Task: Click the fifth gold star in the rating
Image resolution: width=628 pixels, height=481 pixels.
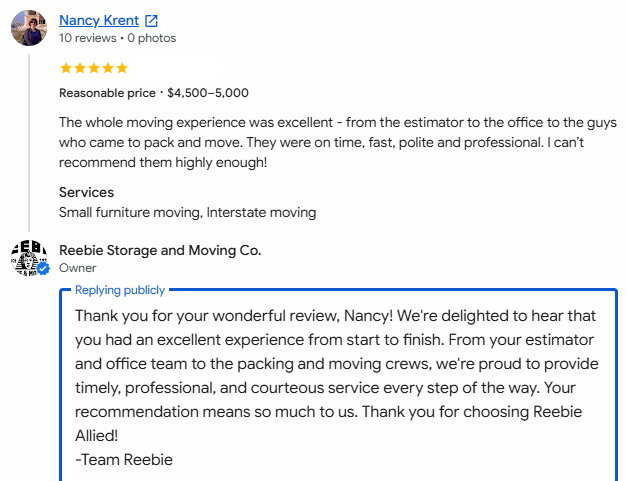Action: [122, 68]
